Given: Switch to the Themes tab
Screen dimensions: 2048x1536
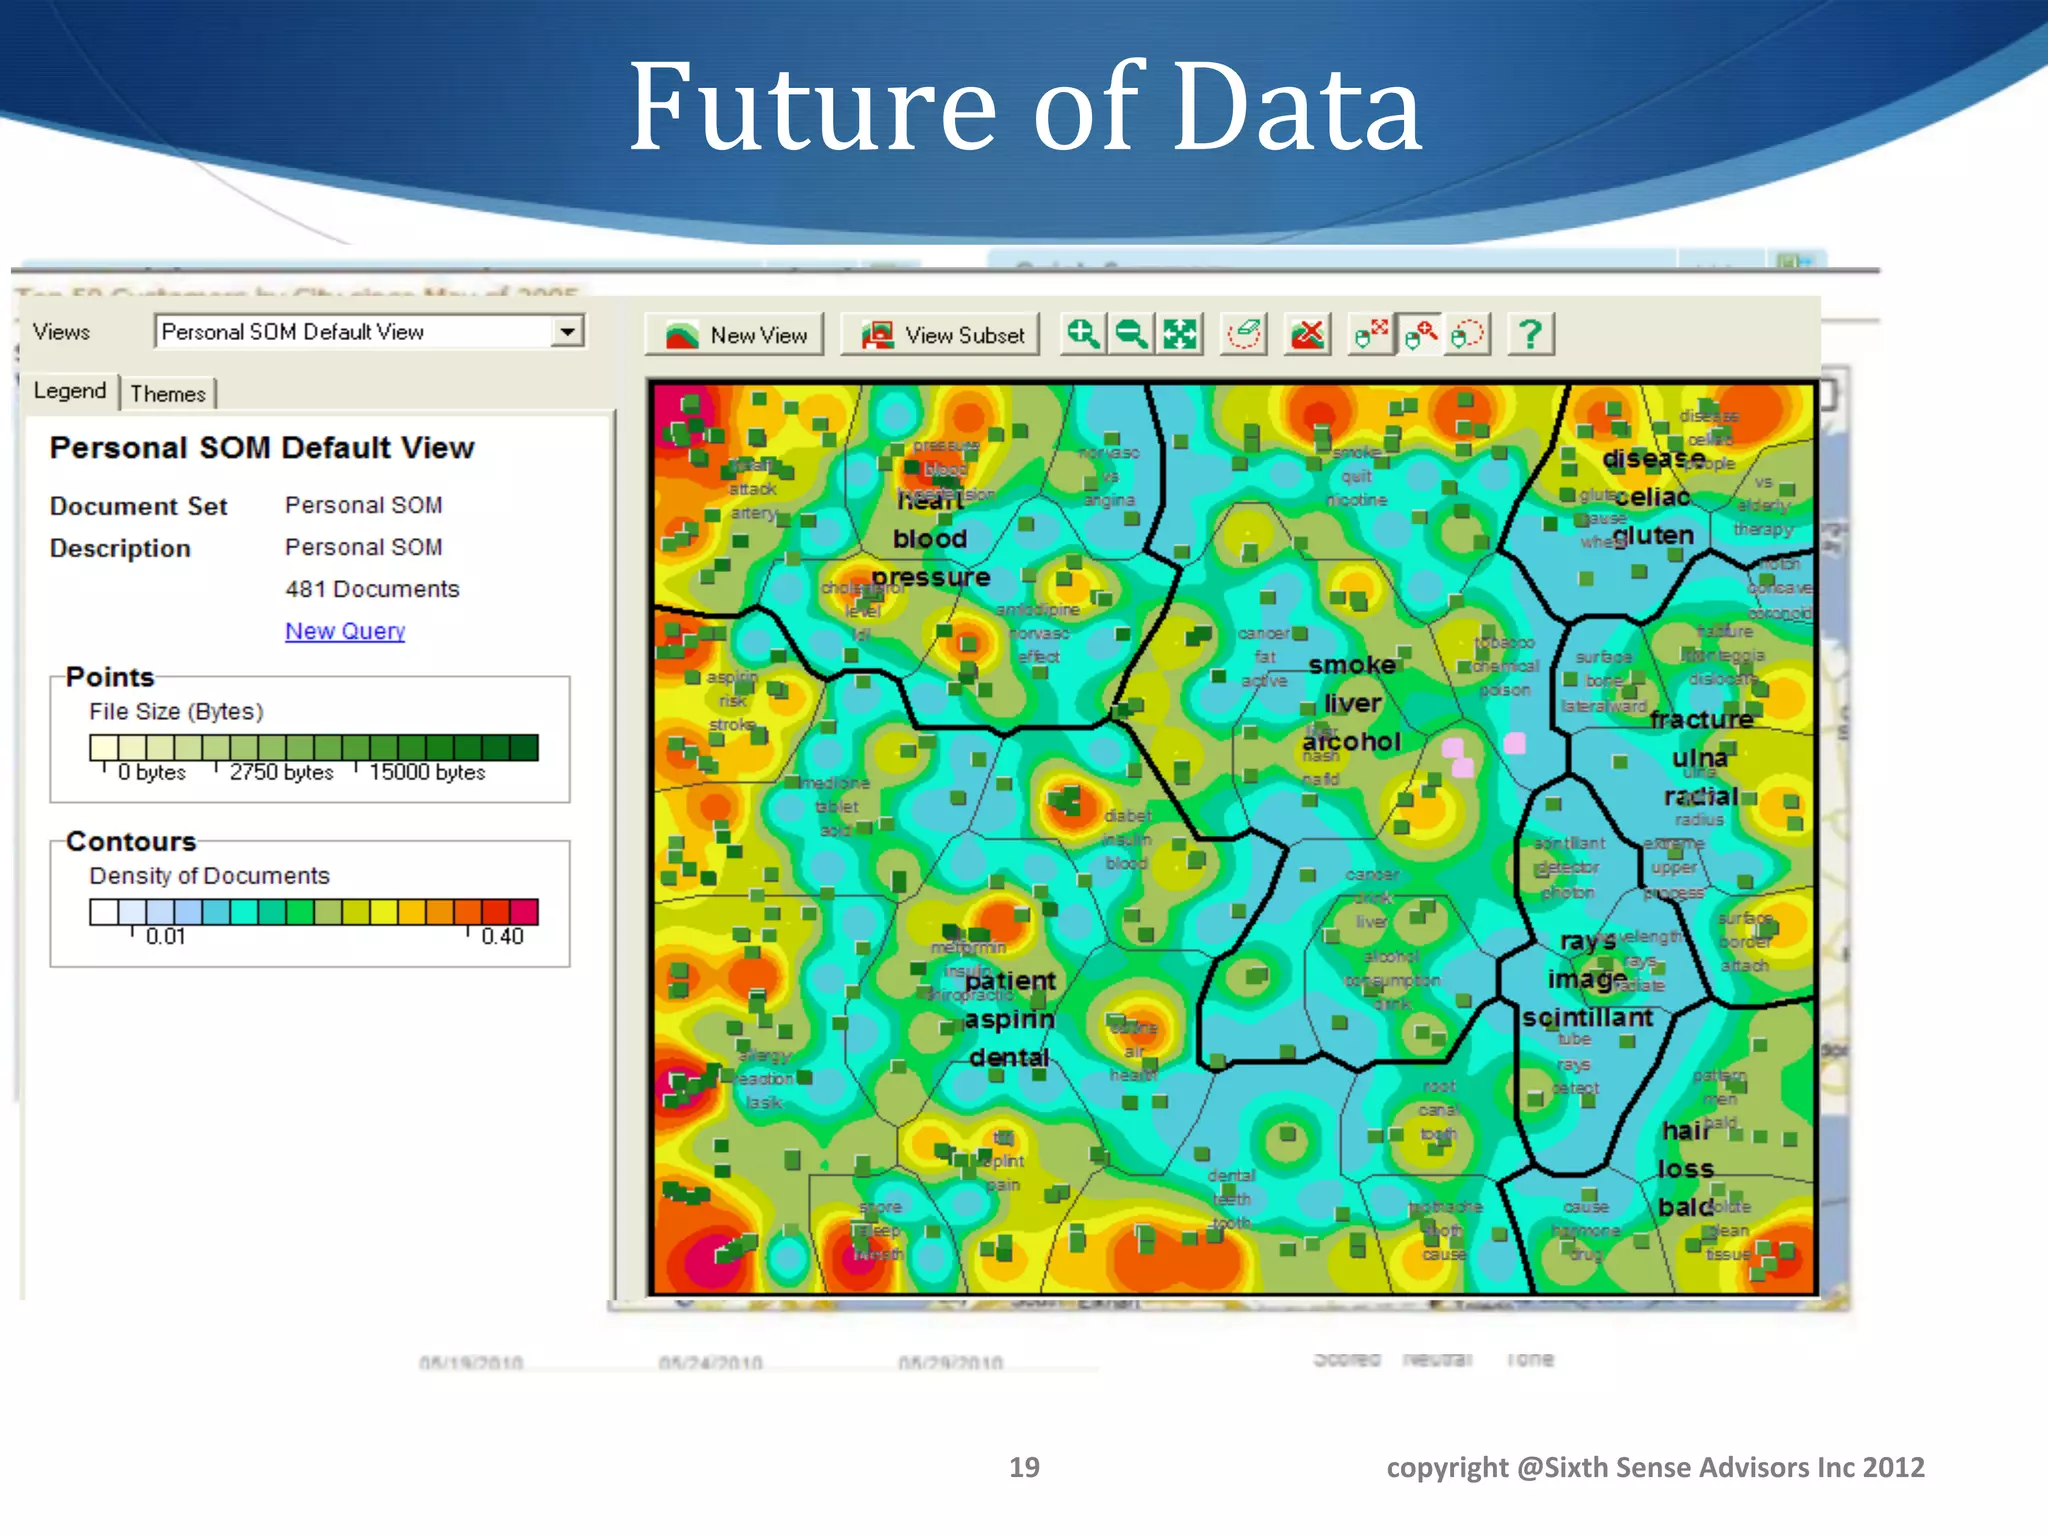Looking at the screenshot, I should coord(168,394).
